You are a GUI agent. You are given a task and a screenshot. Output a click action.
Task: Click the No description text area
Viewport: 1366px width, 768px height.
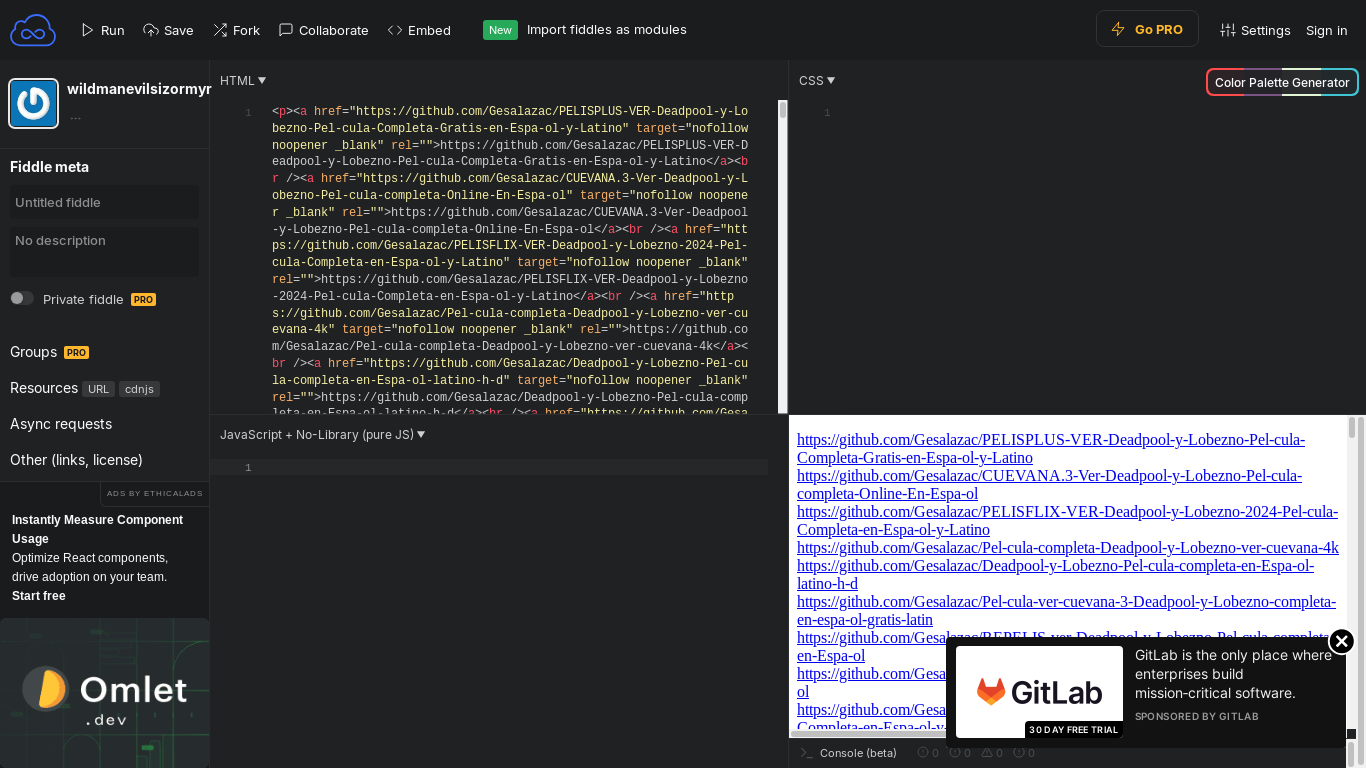click(104, 251)
